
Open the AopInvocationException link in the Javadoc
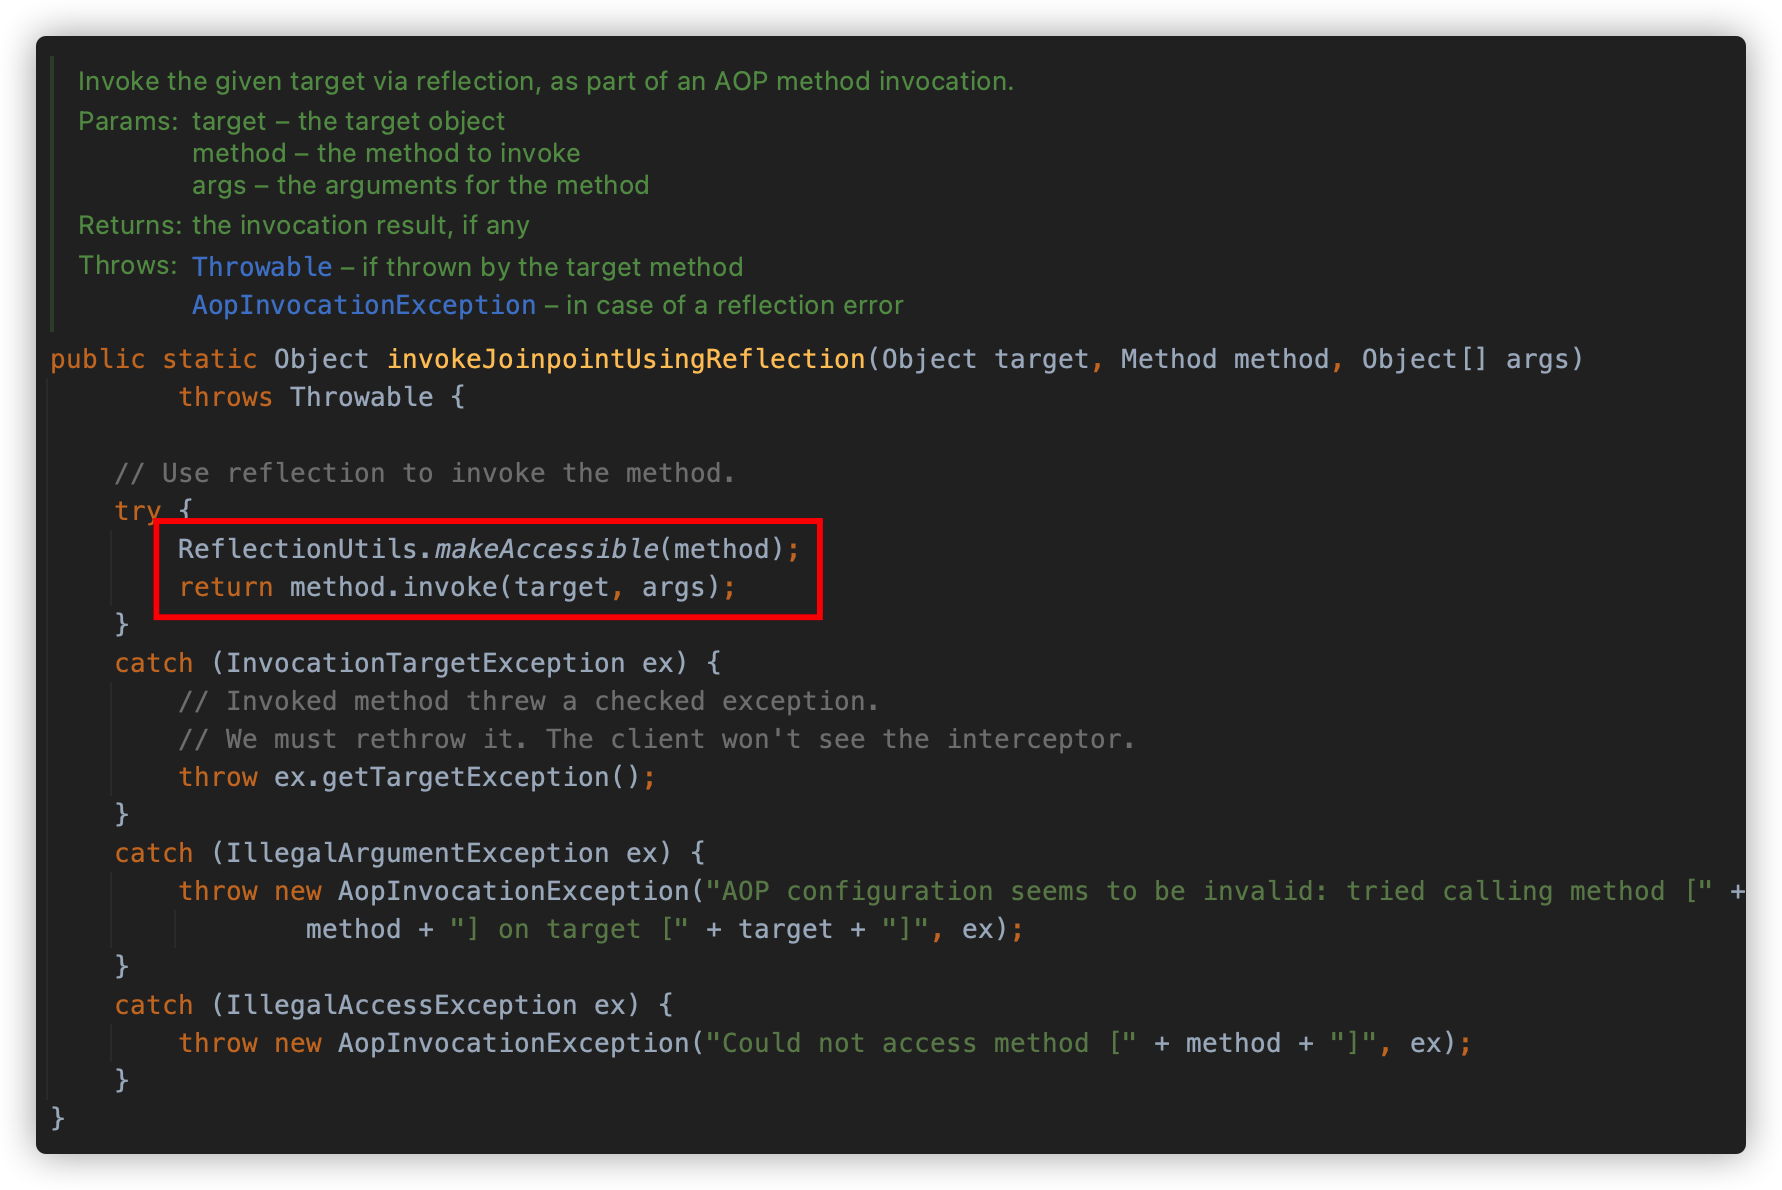[x=364, y=305]
